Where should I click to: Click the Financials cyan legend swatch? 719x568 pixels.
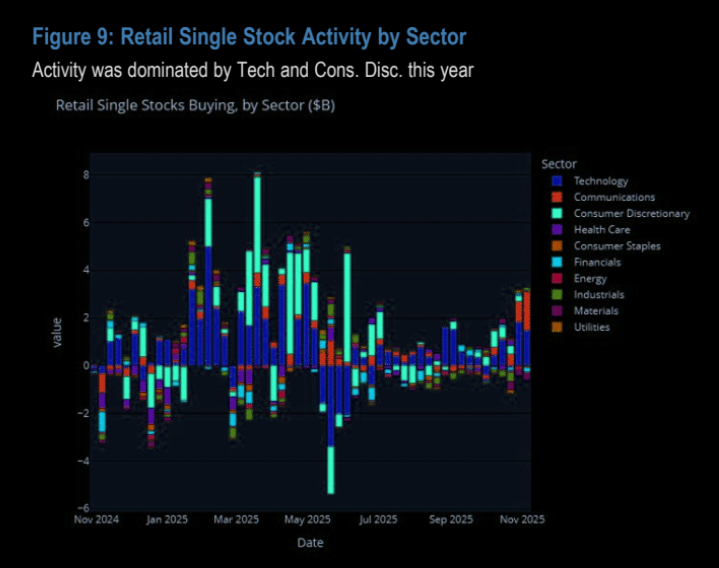(556, 262)
